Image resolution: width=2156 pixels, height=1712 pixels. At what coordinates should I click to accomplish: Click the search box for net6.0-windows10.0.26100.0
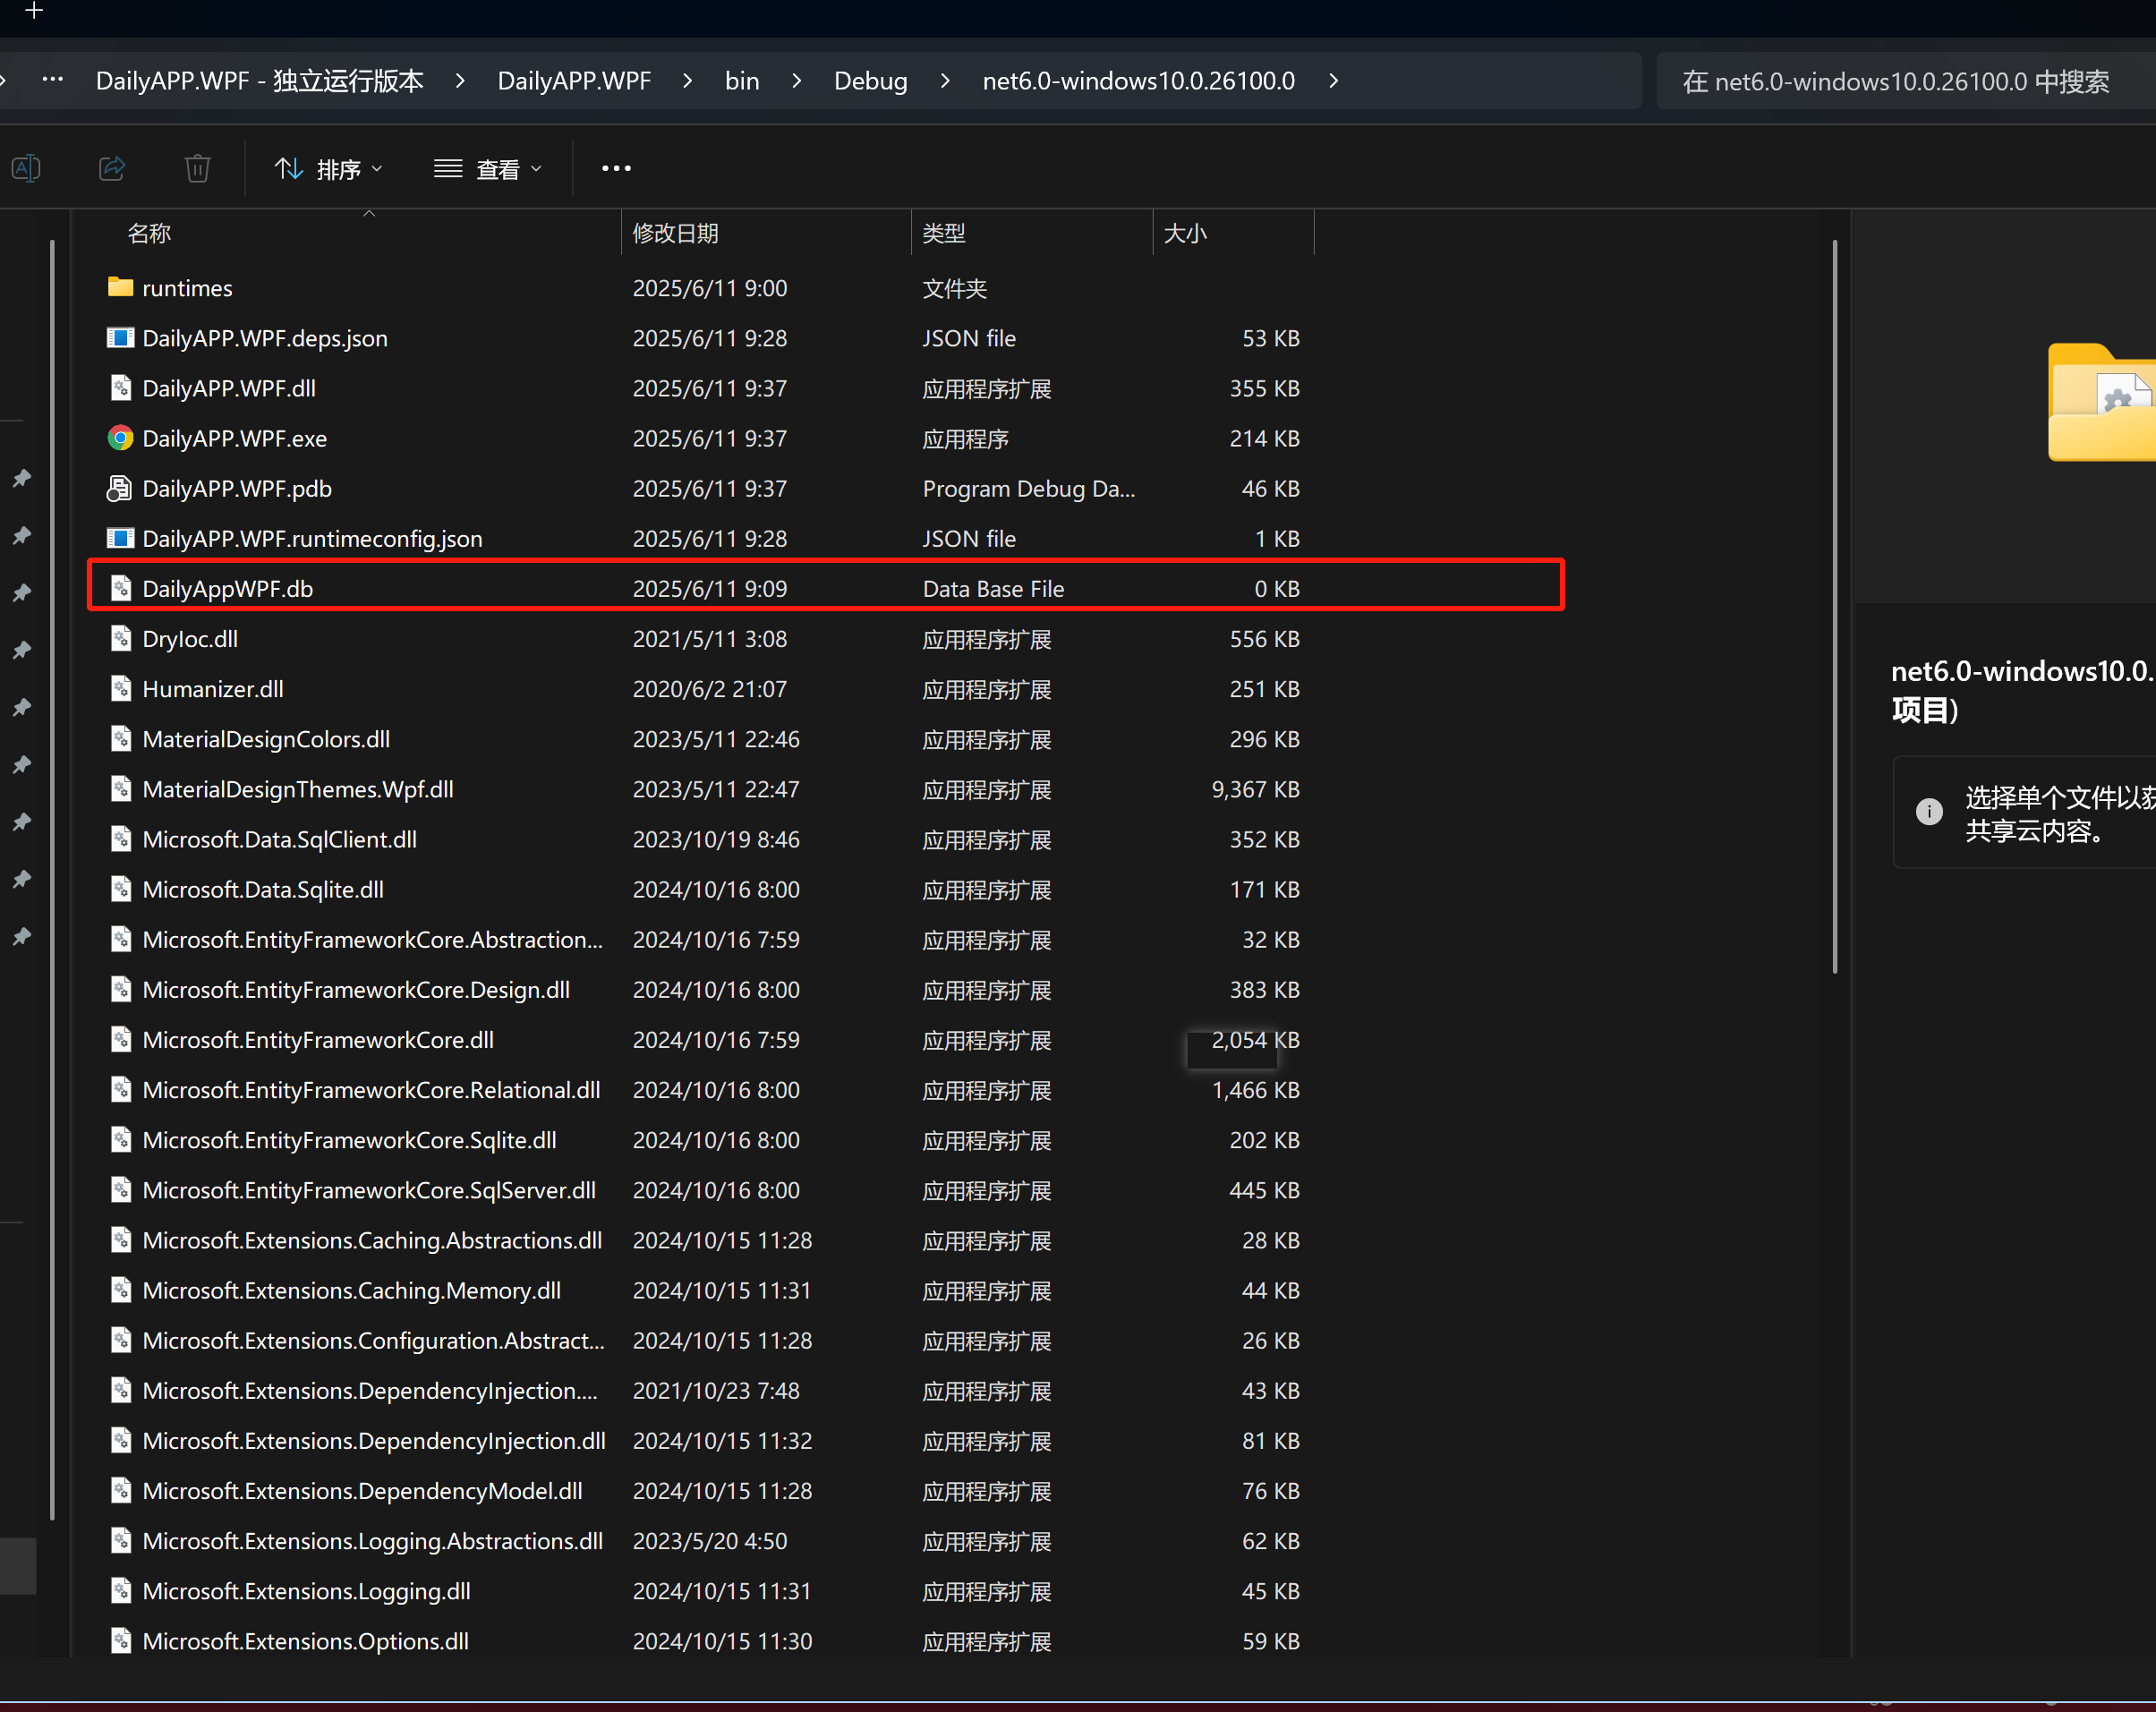pyautogui.click(x=1895, y=81)
